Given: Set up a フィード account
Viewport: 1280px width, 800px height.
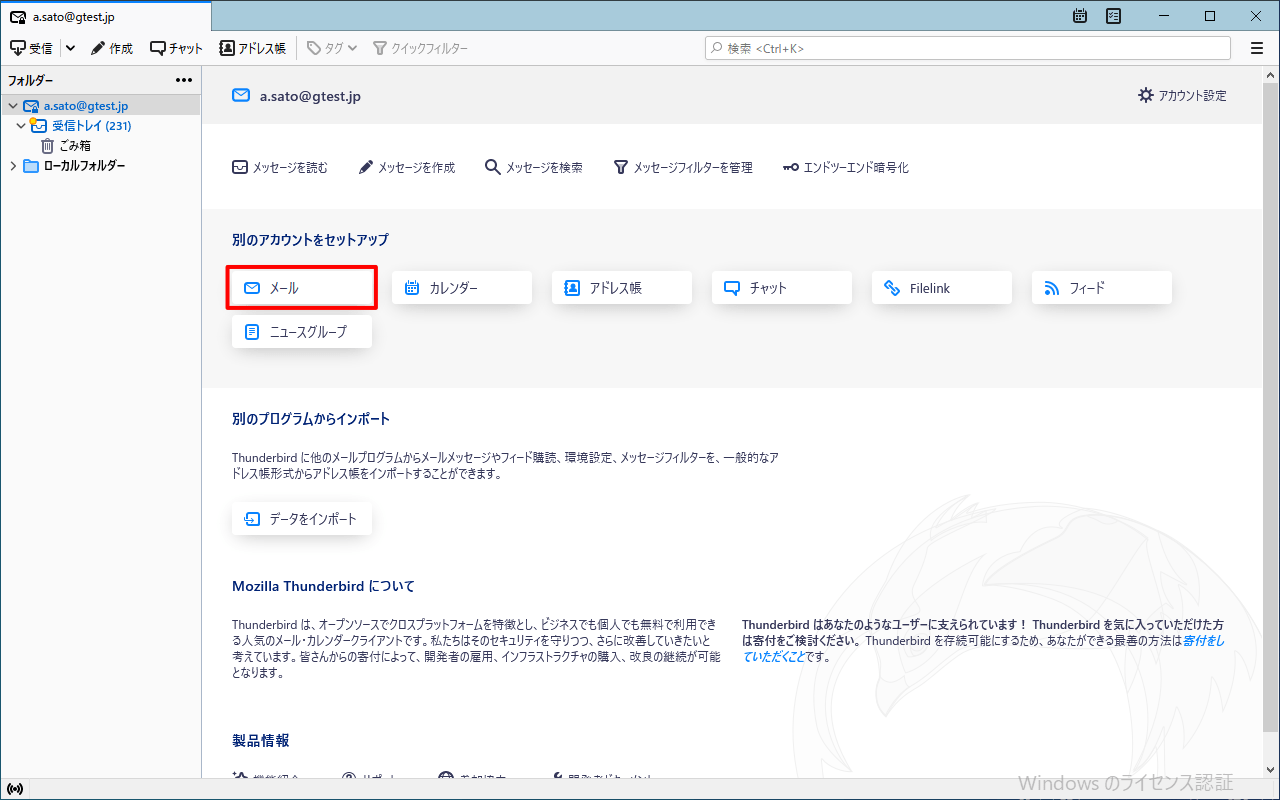Looking at the screenshot, I should [x=1102, y=288].
